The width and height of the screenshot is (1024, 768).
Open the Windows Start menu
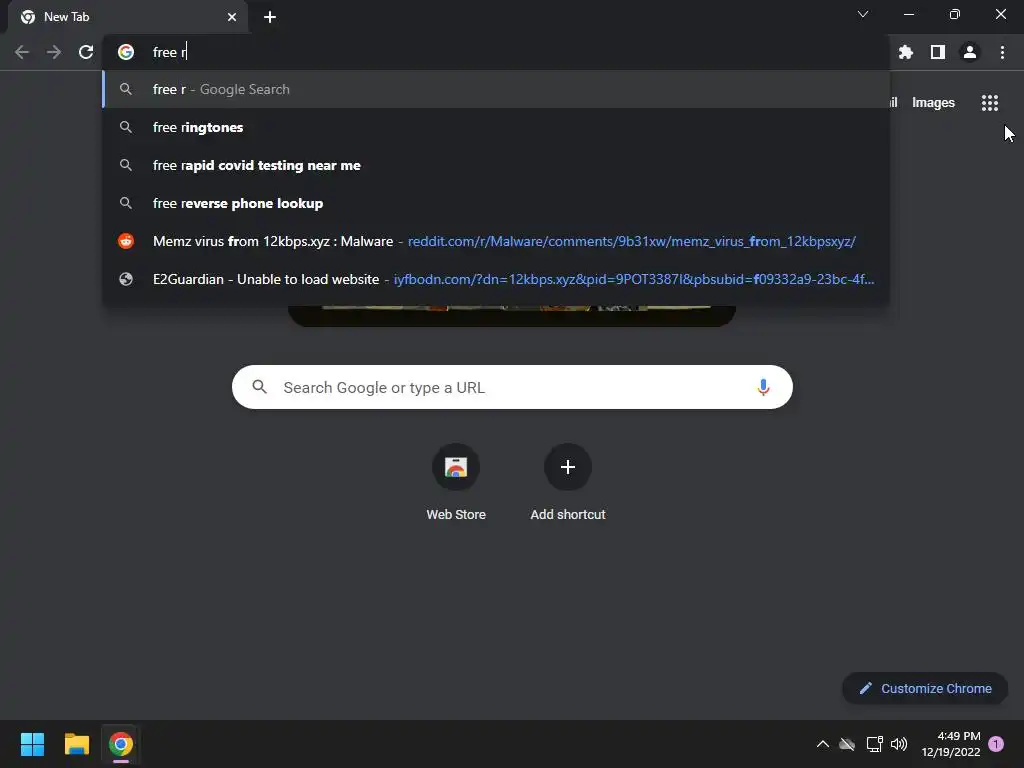pyautogui.click(x=32, y=744)
